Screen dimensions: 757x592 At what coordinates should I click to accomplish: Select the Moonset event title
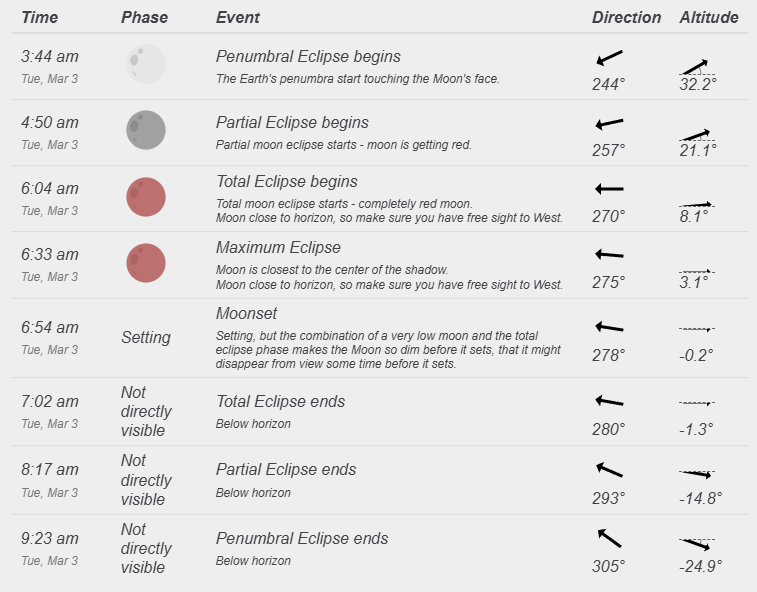[x=247, y=314]
